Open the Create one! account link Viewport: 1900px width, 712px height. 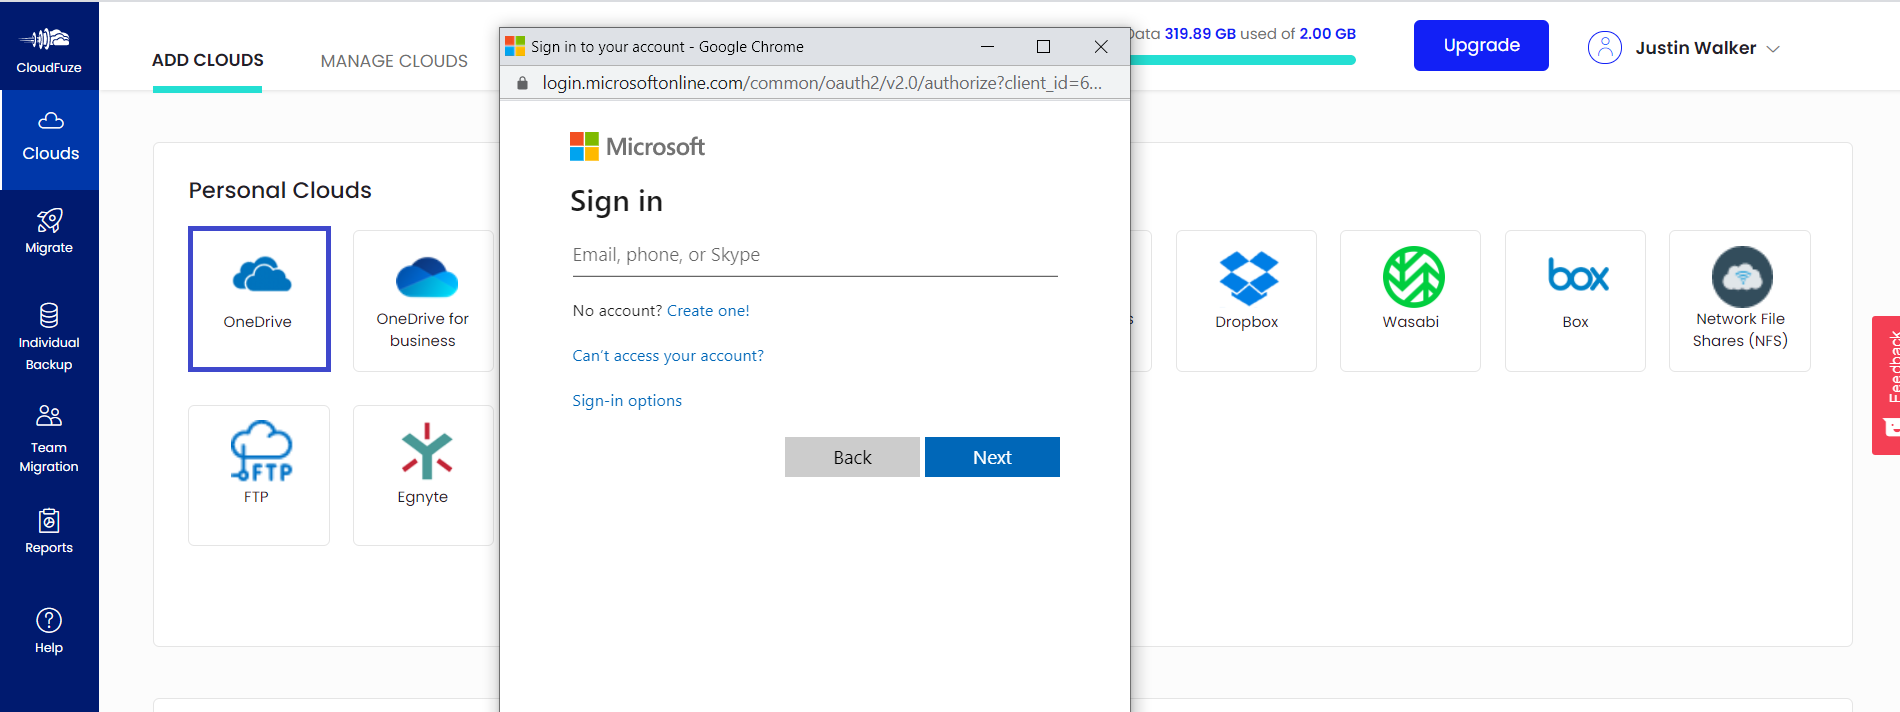click(708, 311)
